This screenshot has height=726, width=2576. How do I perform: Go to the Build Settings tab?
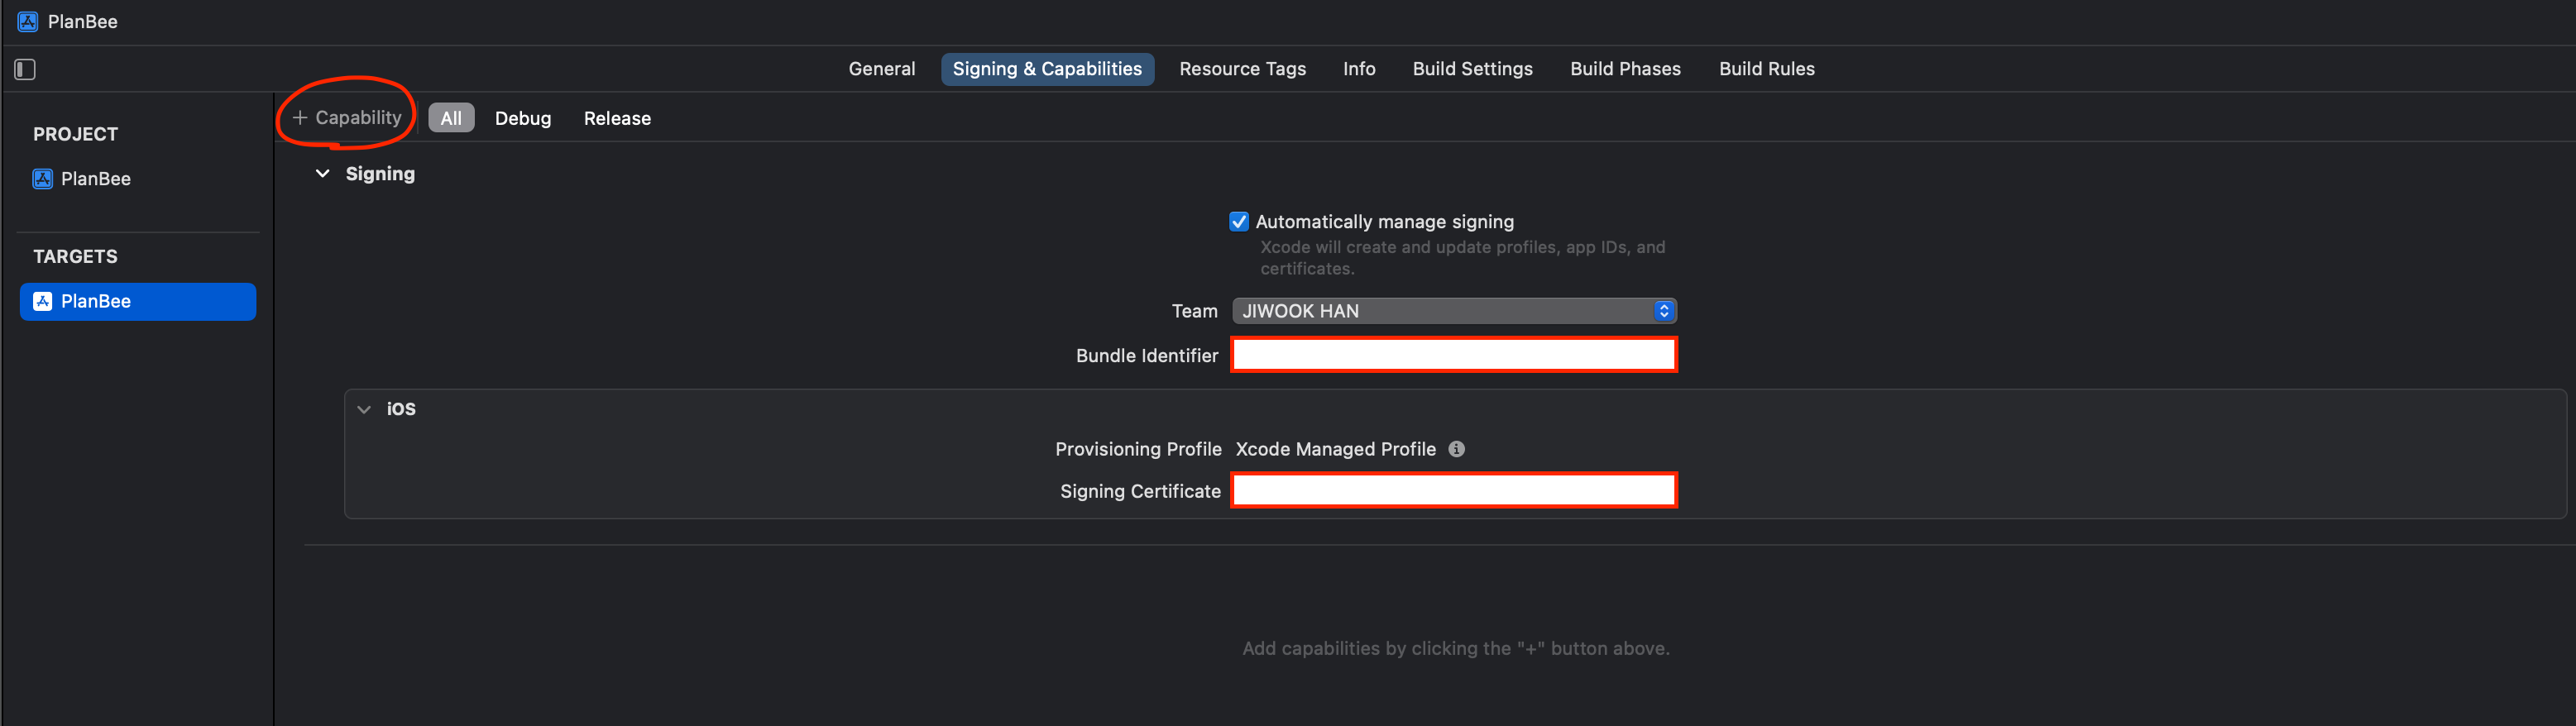1472,69
